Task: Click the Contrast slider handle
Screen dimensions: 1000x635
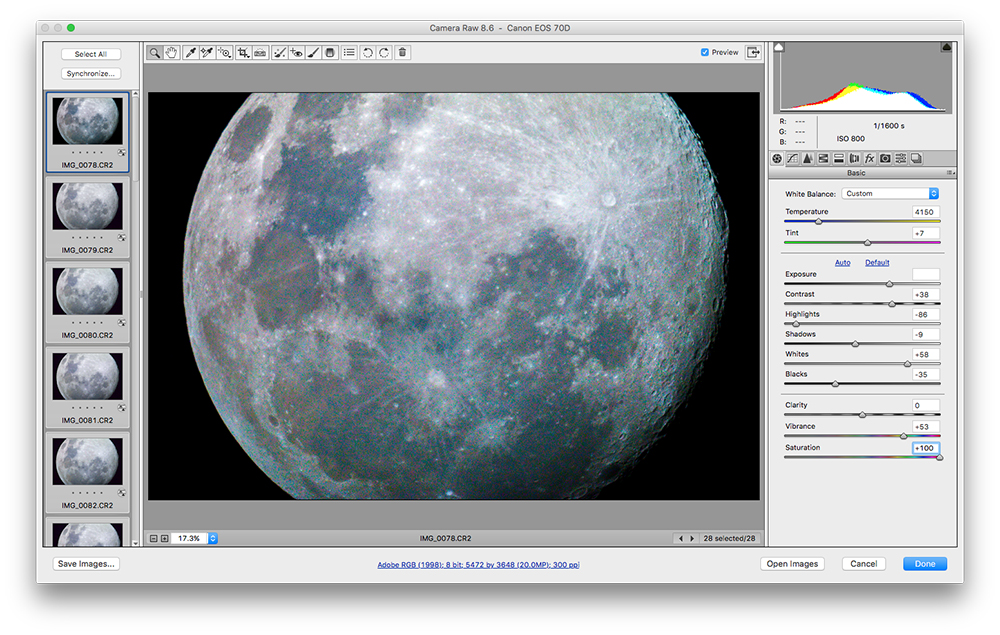Action: pos(892,304)
